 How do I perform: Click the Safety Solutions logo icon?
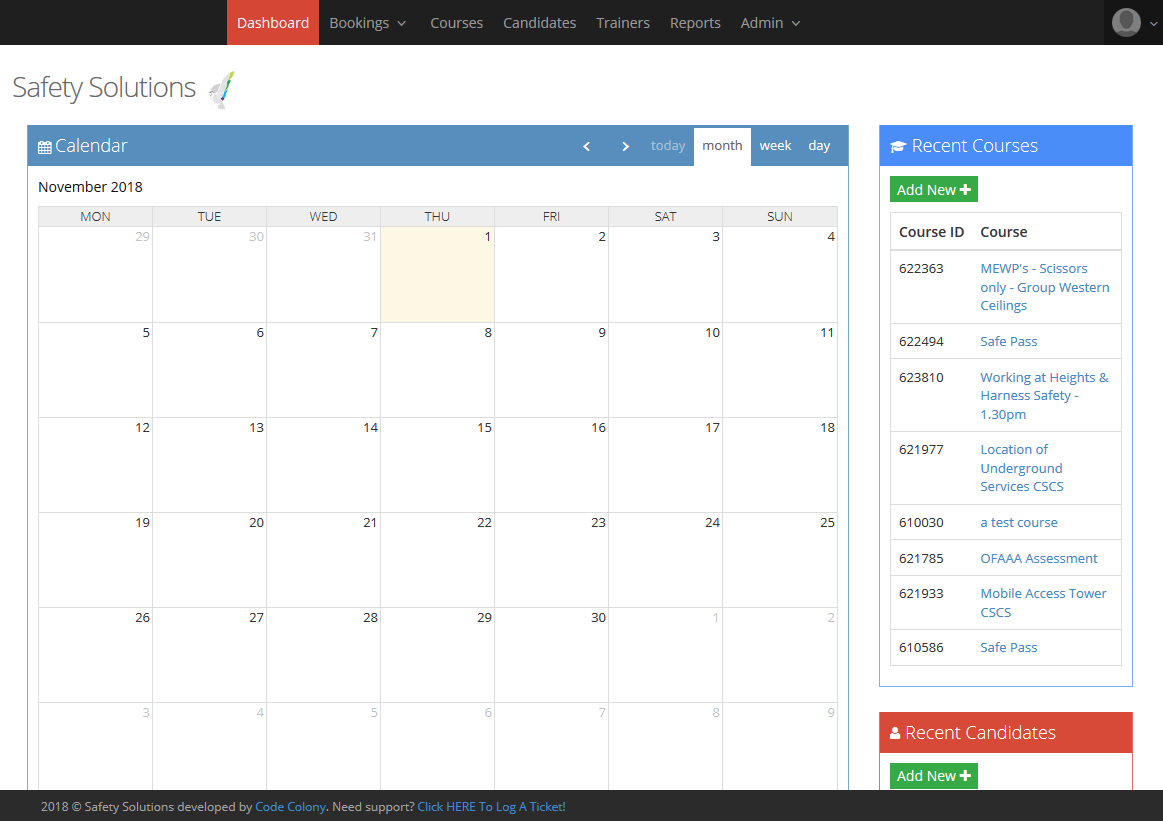click(x=221, y=88)
